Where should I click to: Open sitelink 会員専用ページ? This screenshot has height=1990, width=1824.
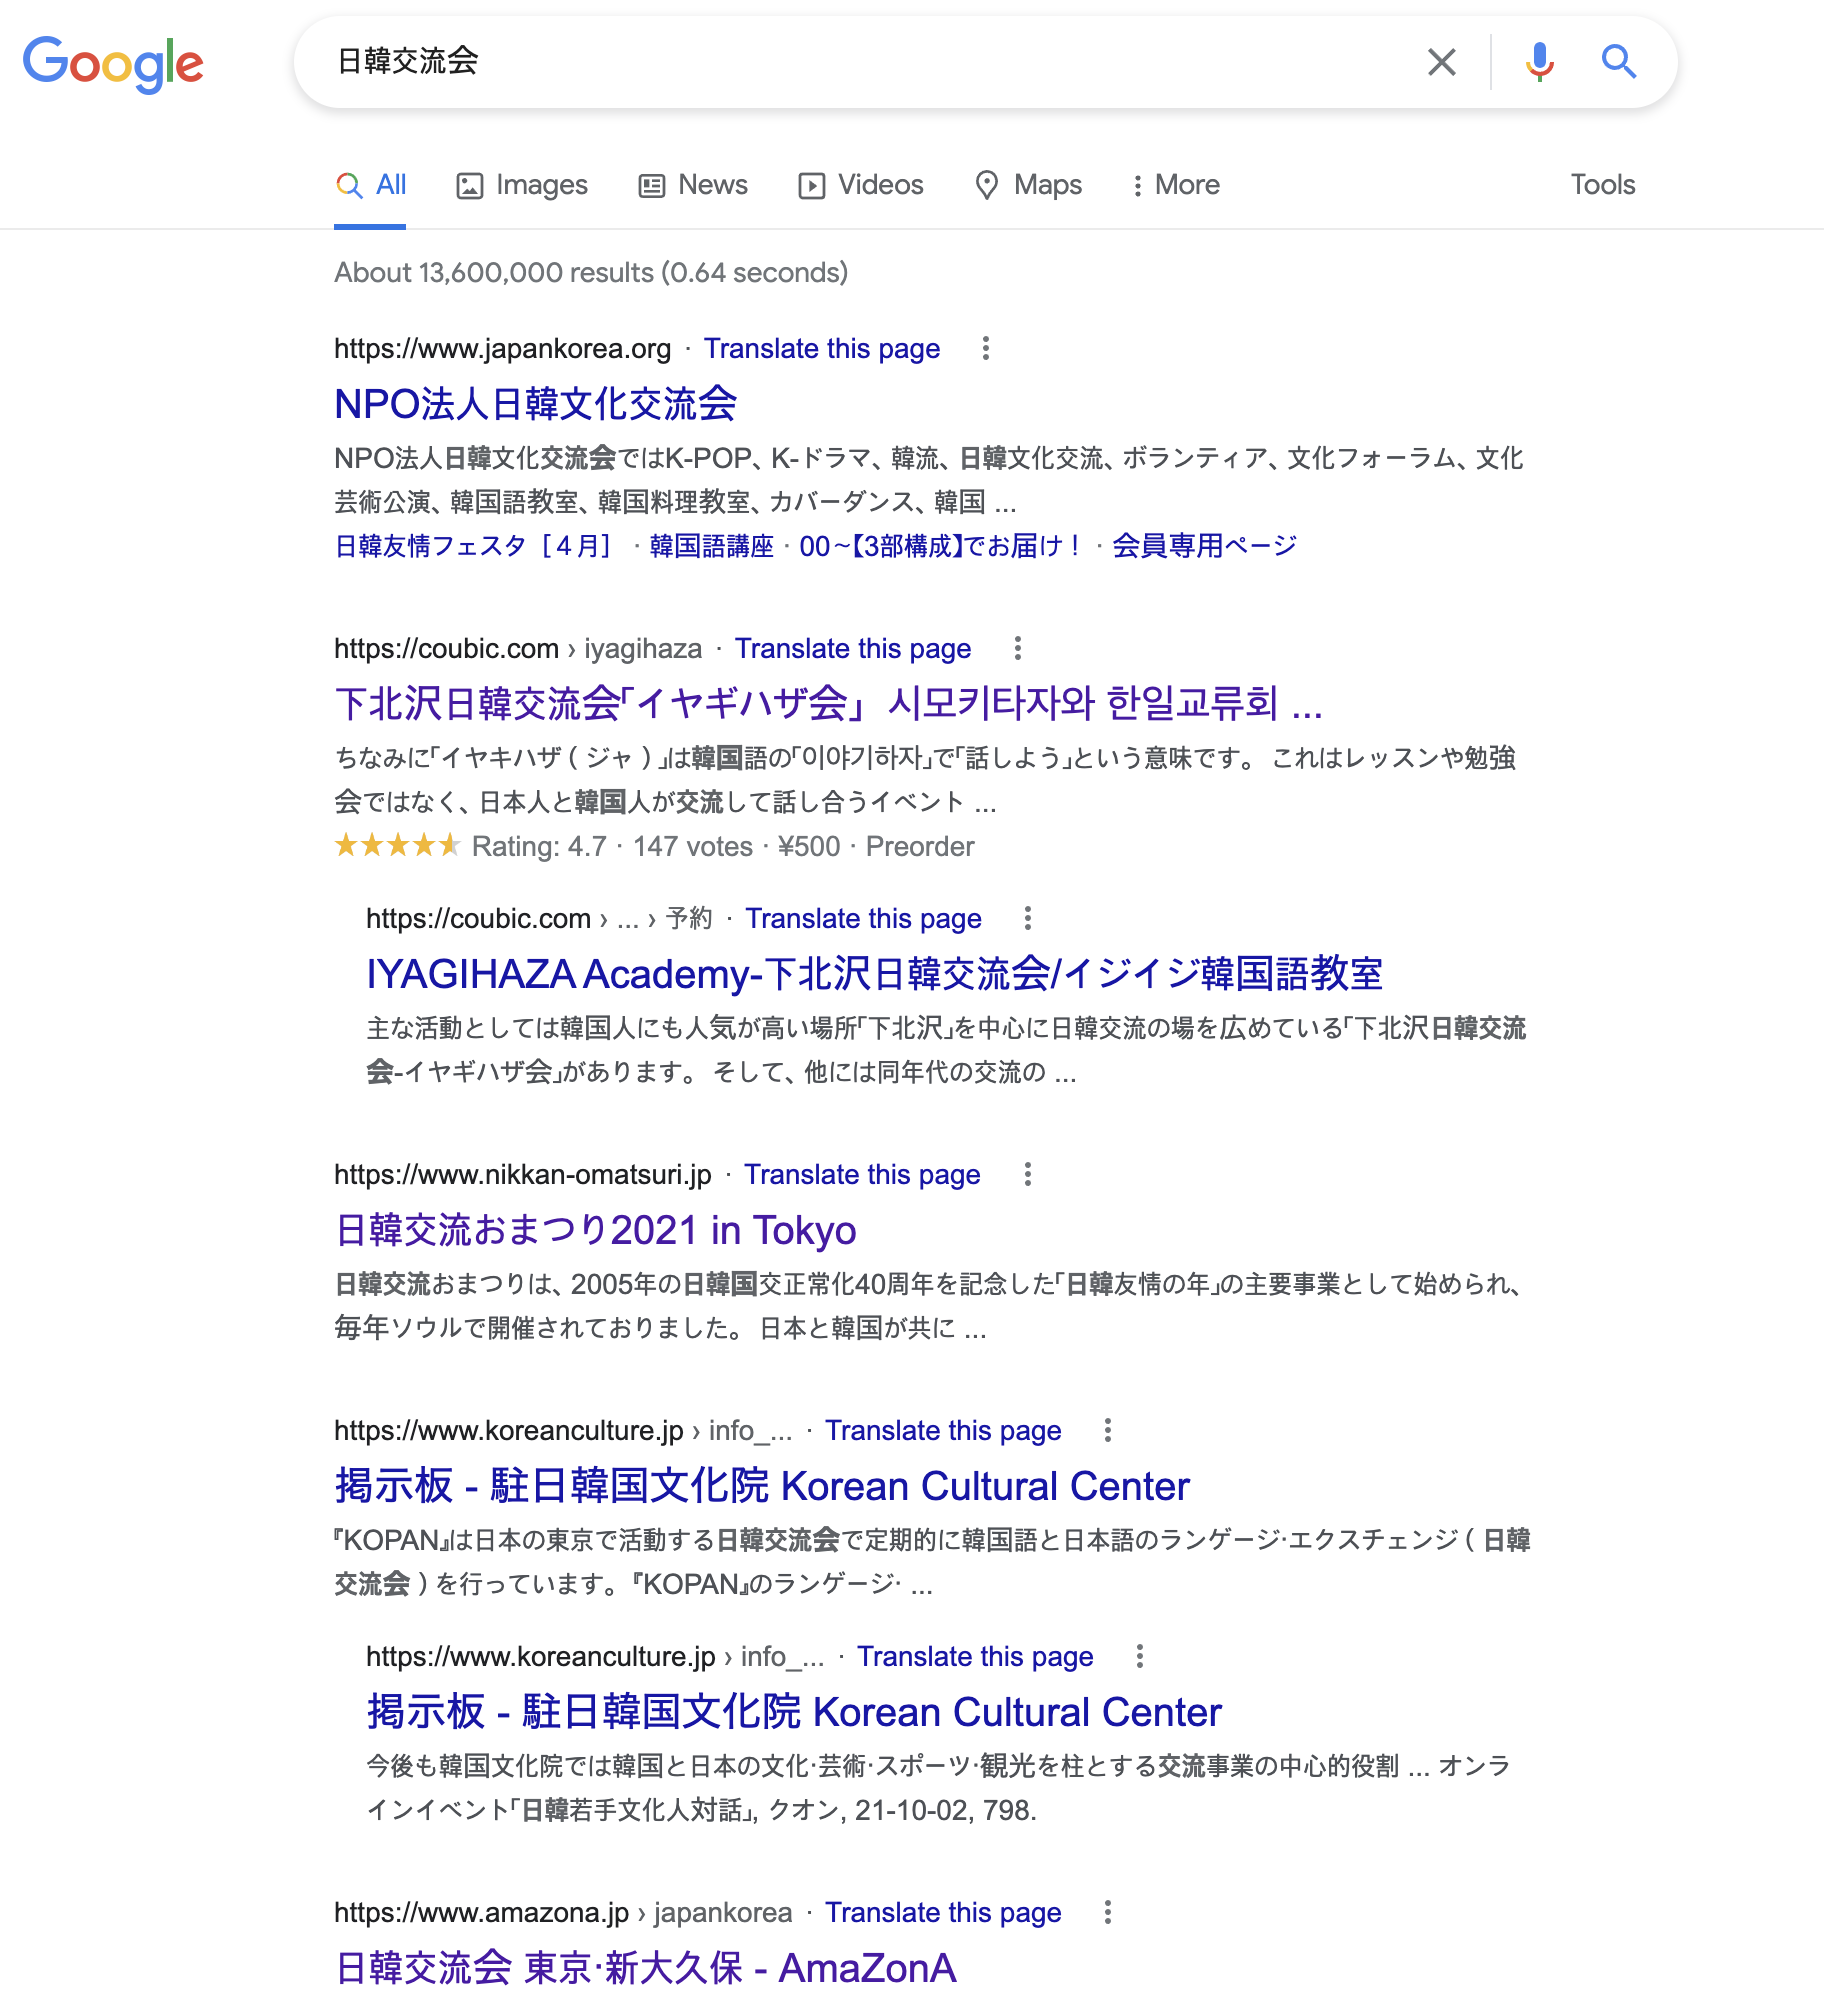1205,546
